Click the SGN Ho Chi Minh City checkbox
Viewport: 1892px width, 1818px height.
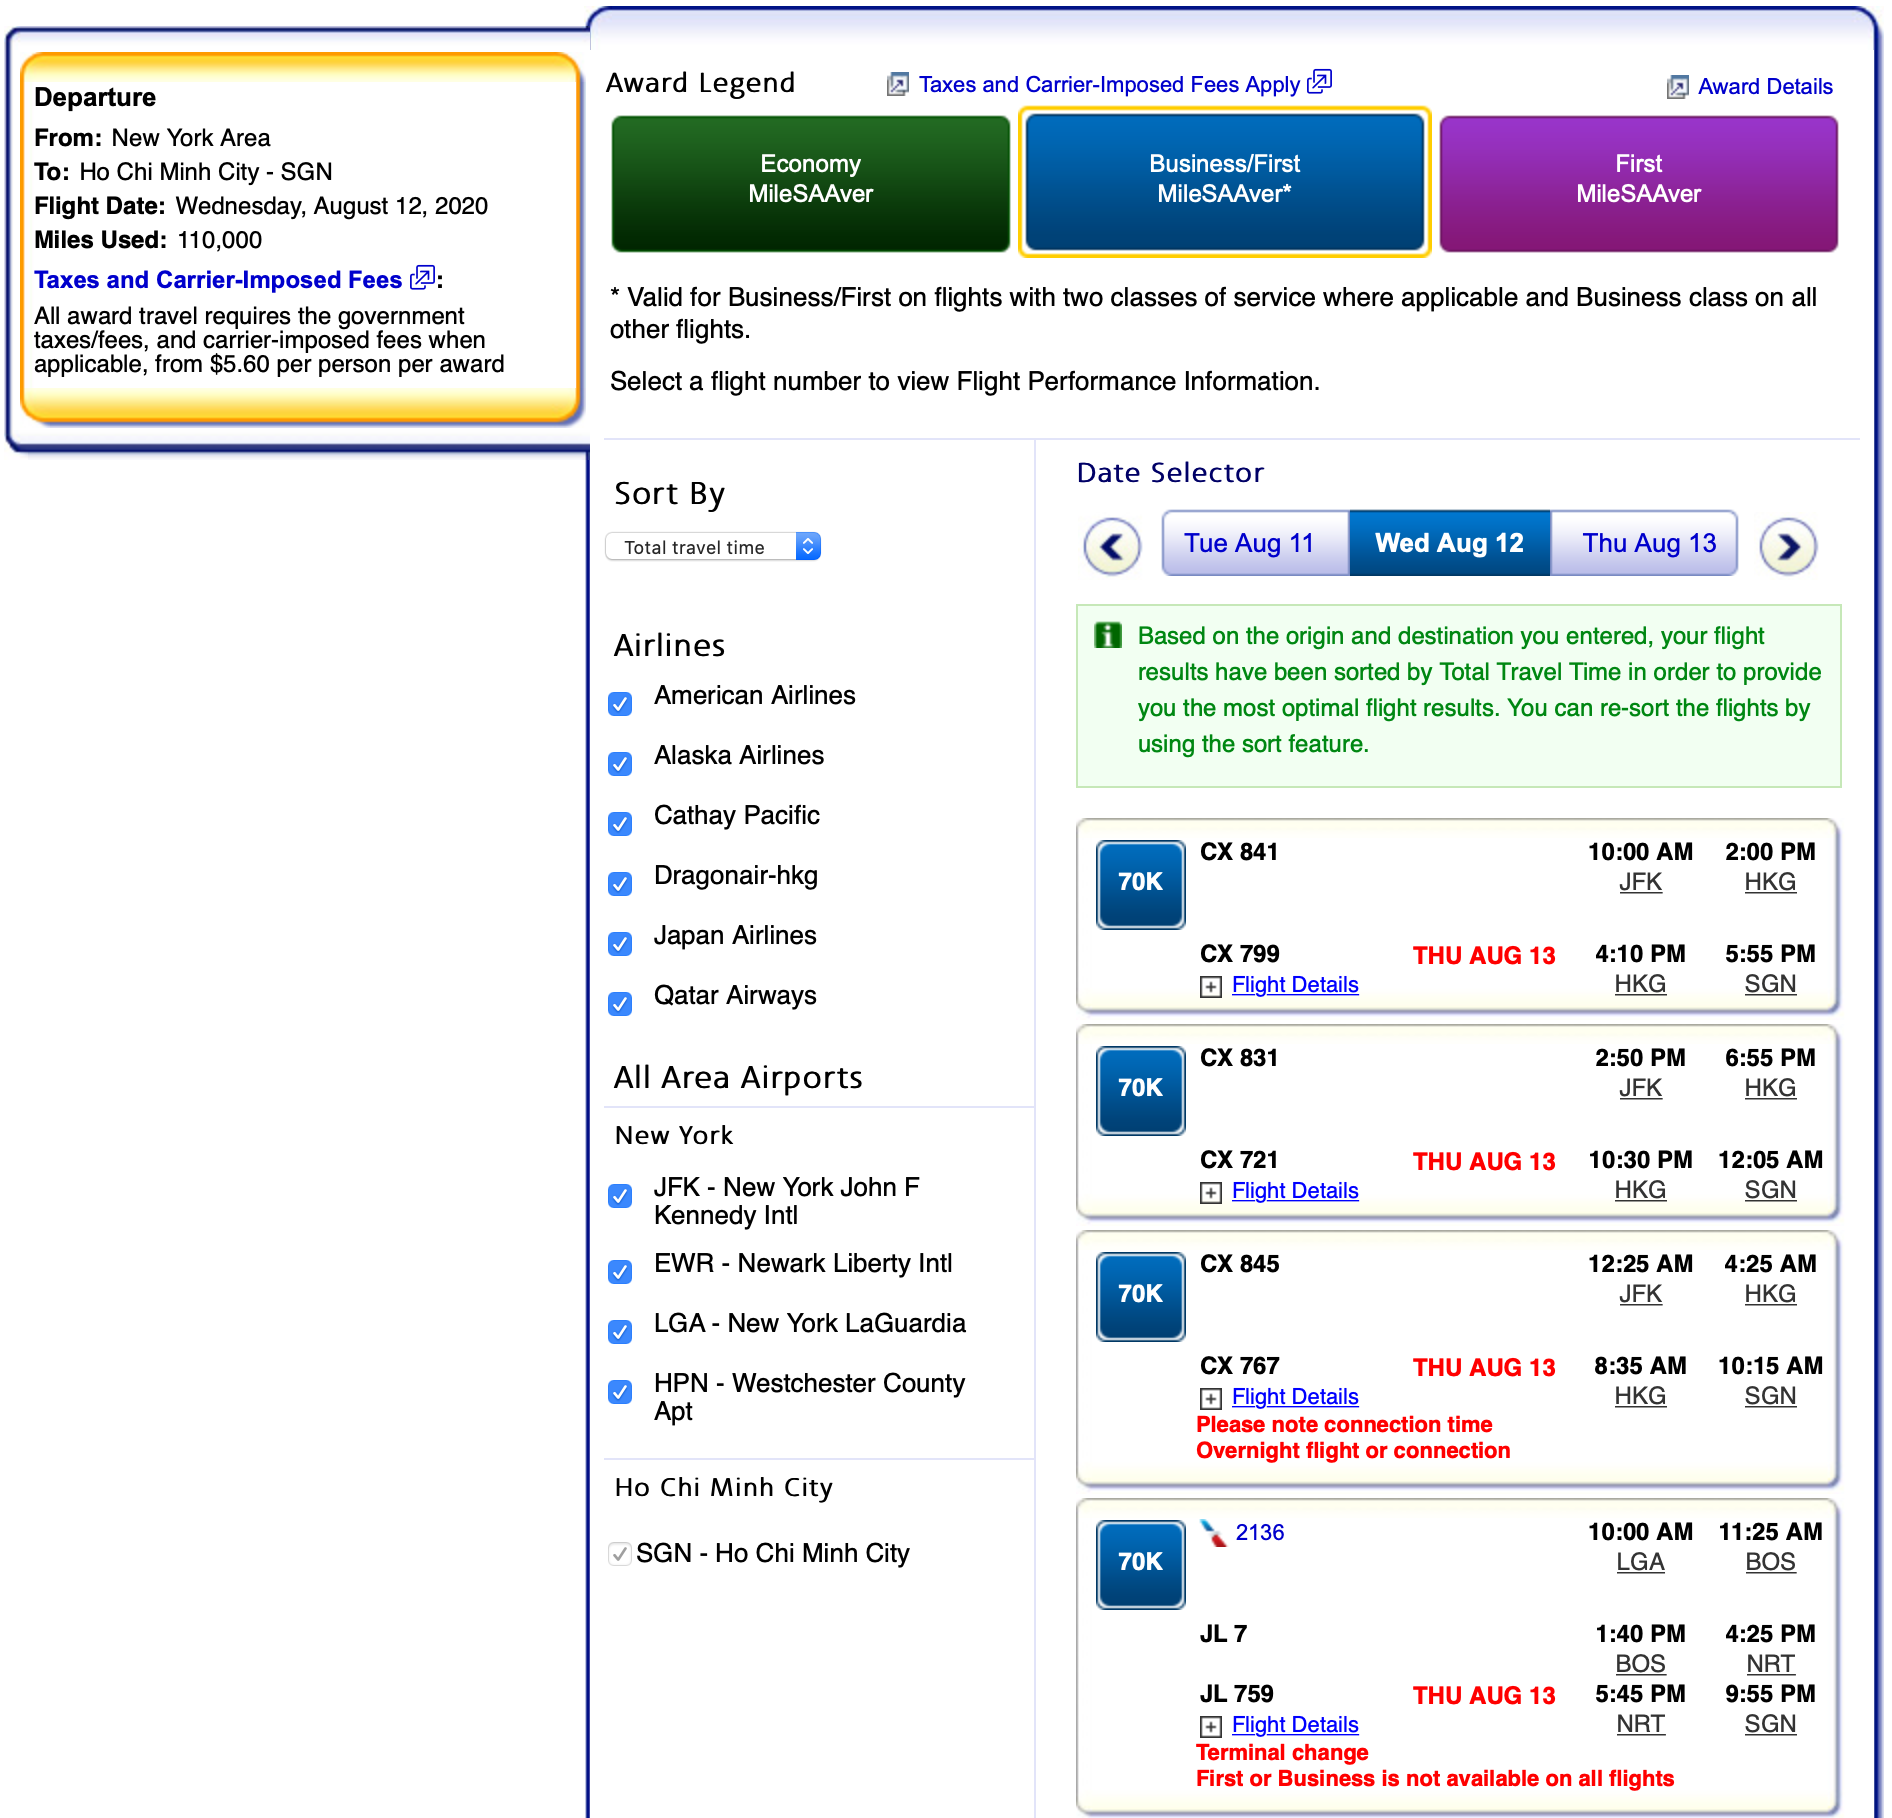coord(620,1554)
